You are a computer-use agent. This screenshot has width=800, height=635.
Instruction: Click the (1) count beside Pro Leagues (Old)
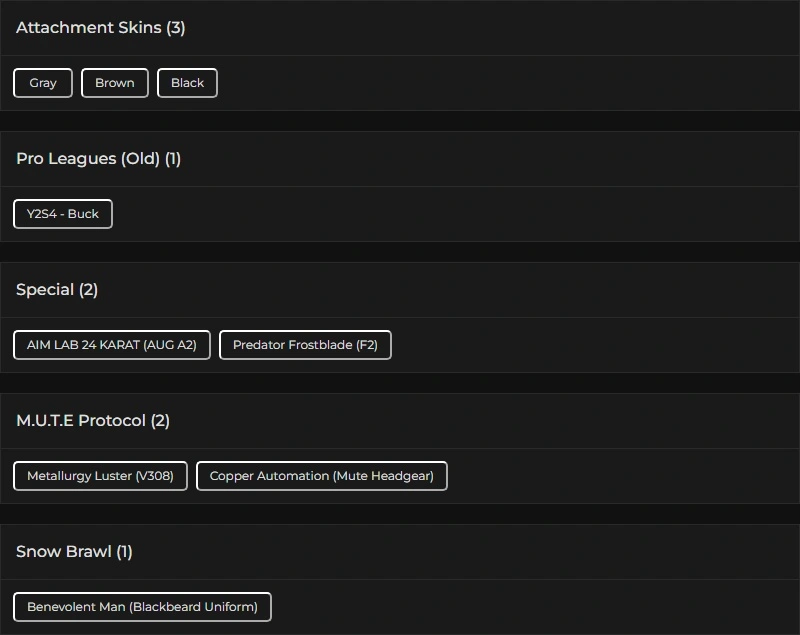pyautogui.click(x=173, y=159)
